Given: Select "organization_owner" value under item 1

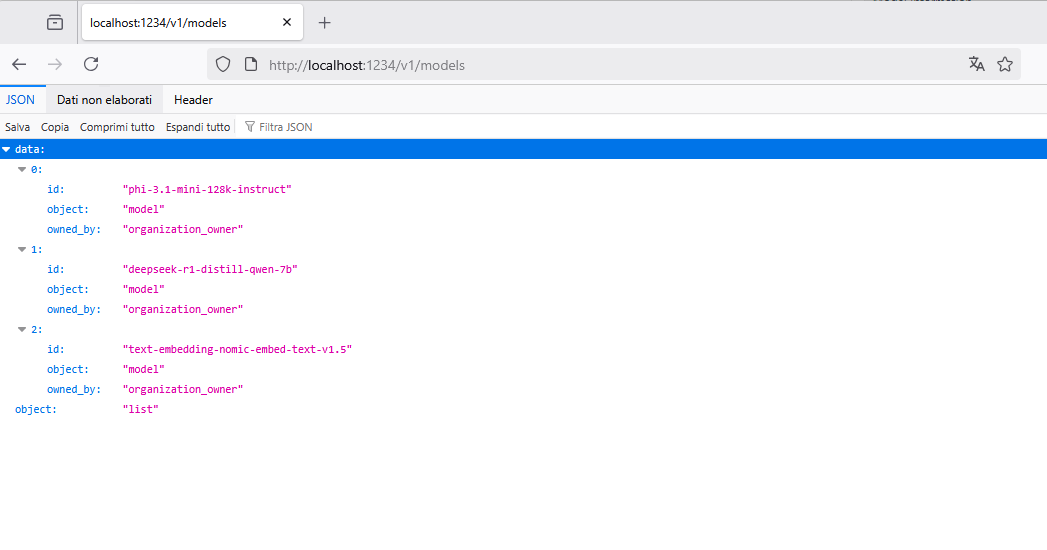Looking at the screenshot, I should click(183, 310).
